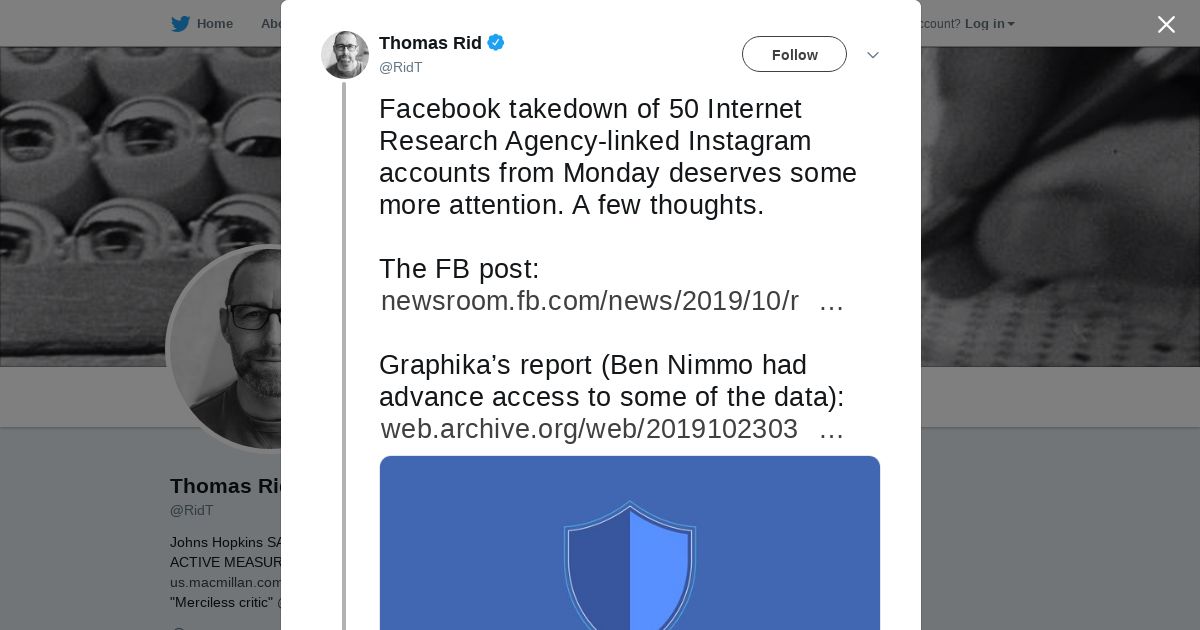Click Thomas Rid's small avatar in tweet
1200x630 pixels.
coord(345,55)
